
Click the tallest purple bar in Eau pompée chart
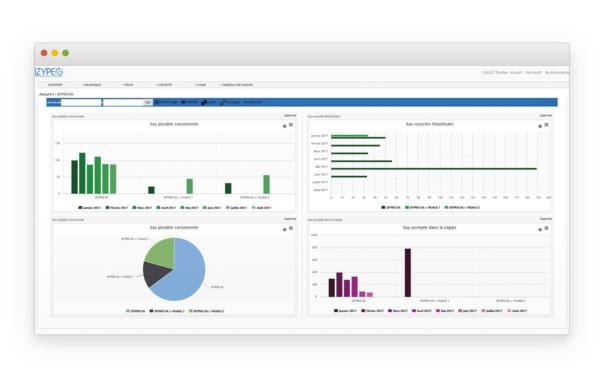coord(408,272)
